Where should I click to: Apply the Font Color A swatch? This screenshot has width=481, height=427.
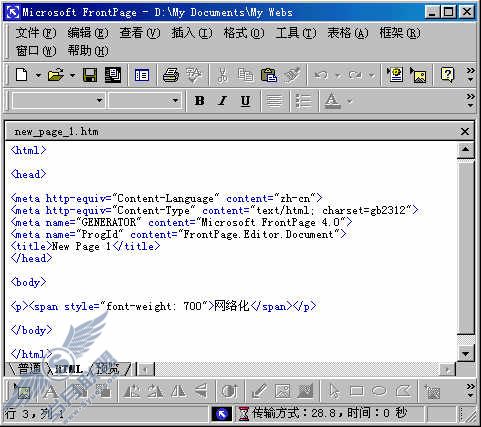pos(332,100)
